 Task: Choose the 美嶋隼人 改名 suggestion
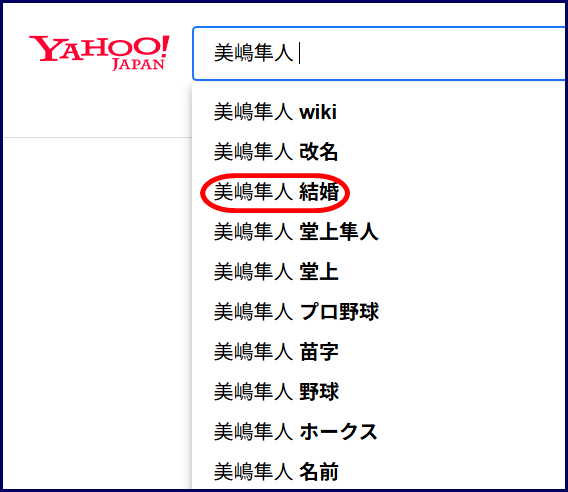(x=379, y=151)
